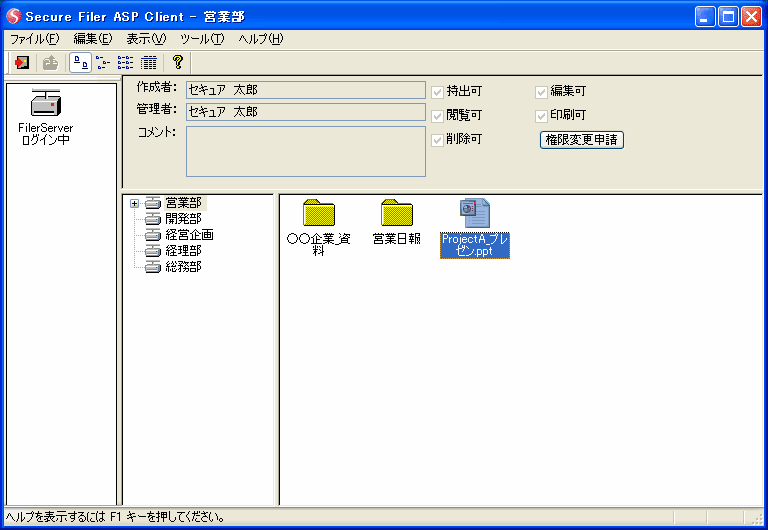Select the ProjectA_プレゼン.ppt file icon
The width and height of the screenshot is (768, 530).
click(x=475, y=213)
